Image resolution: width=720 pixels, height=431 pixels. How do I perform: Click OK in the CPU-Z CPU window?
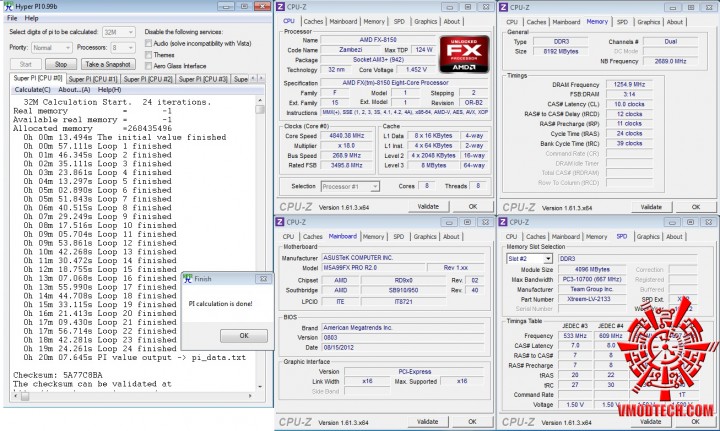pos(473,207)
